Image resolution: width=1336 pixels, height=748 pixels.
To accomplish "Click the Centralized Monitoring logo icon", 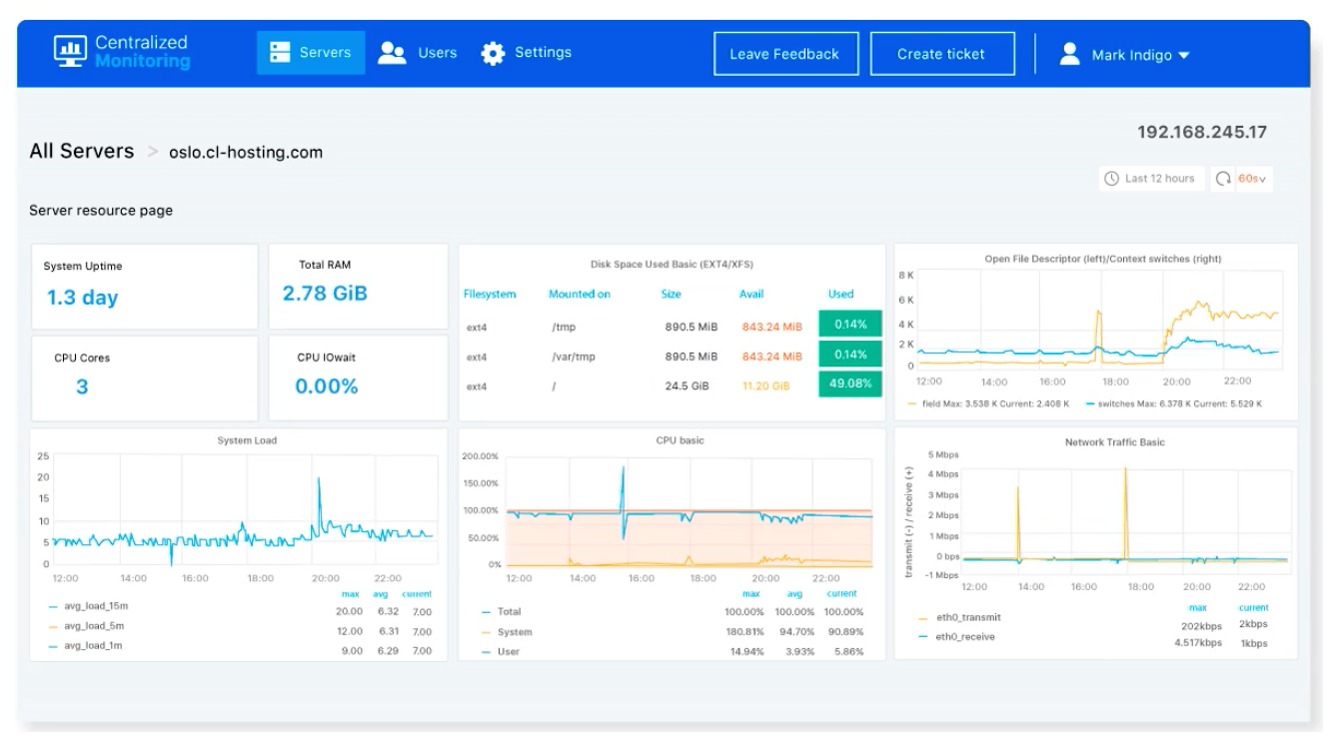I will 70,52.
